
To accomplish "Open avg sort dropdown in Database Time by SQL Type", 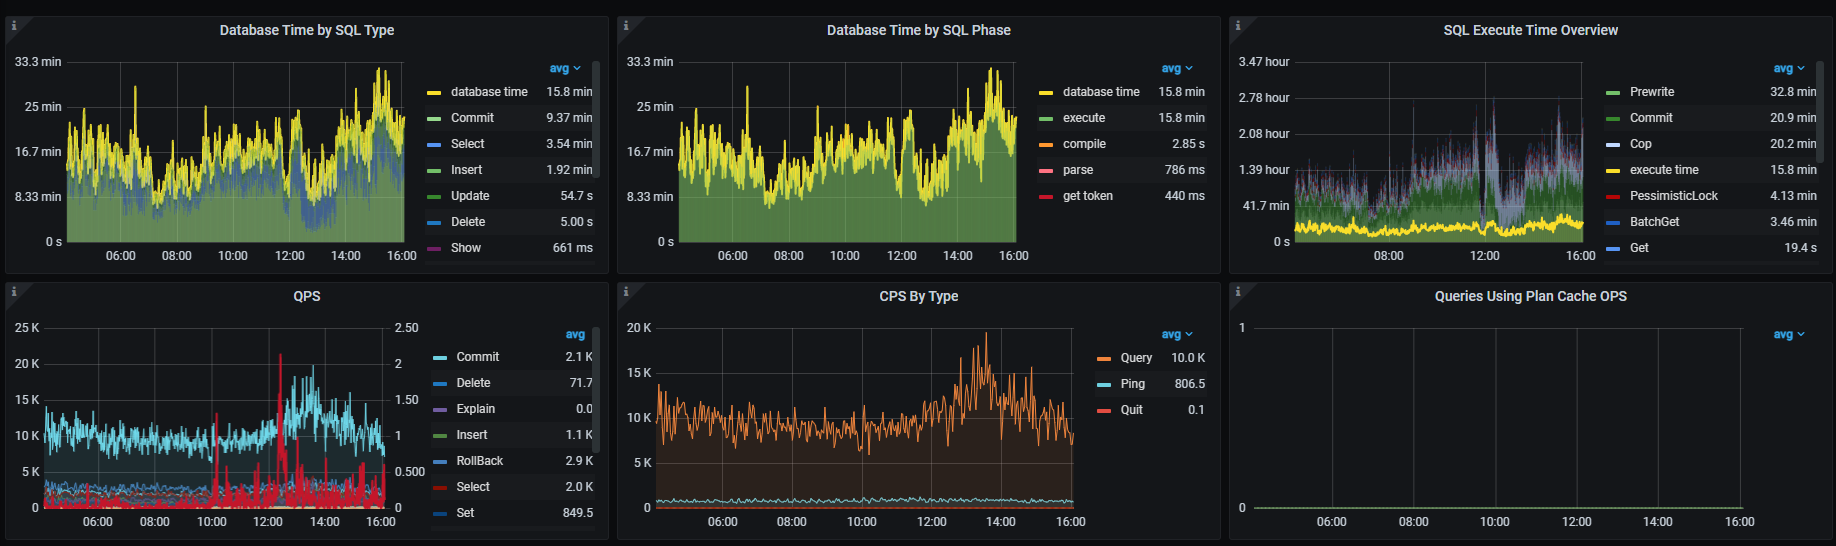I will tap(565, 68).
